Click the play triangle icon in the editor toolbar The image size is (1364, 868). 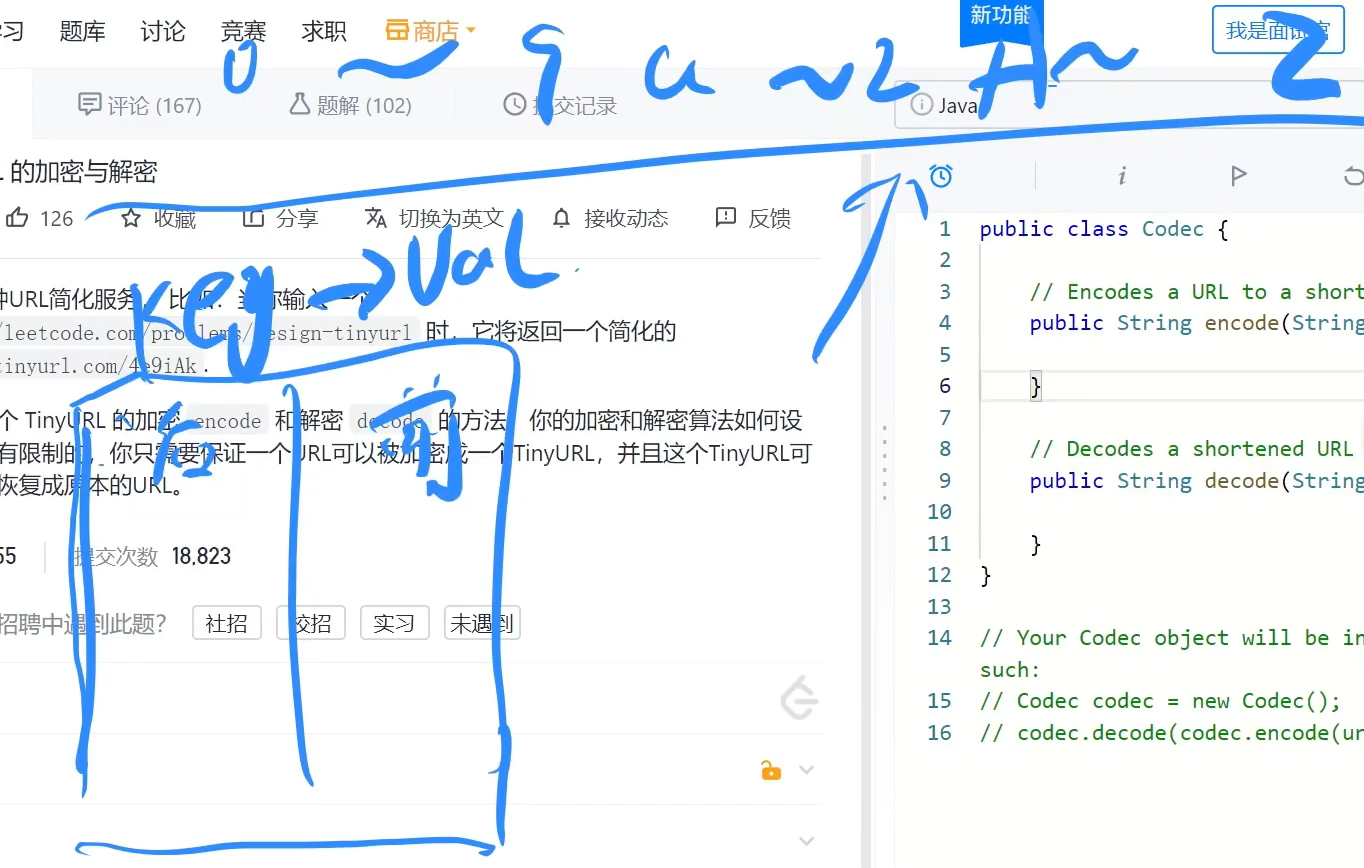(1238, 176)
